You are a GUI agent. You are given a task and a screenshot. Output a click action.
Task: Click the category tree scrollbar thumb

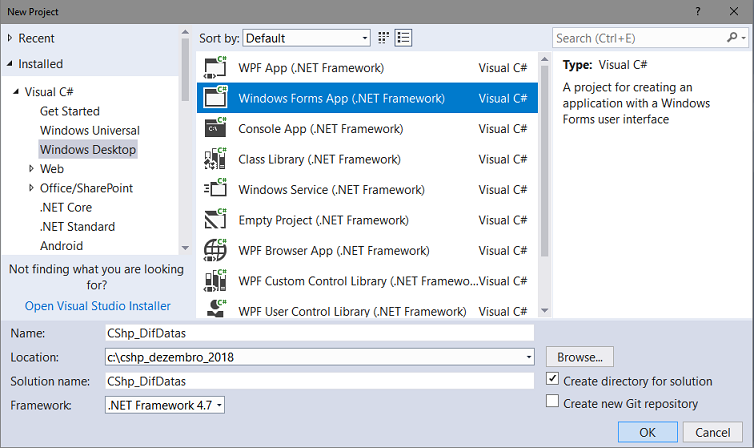point(185,70)
